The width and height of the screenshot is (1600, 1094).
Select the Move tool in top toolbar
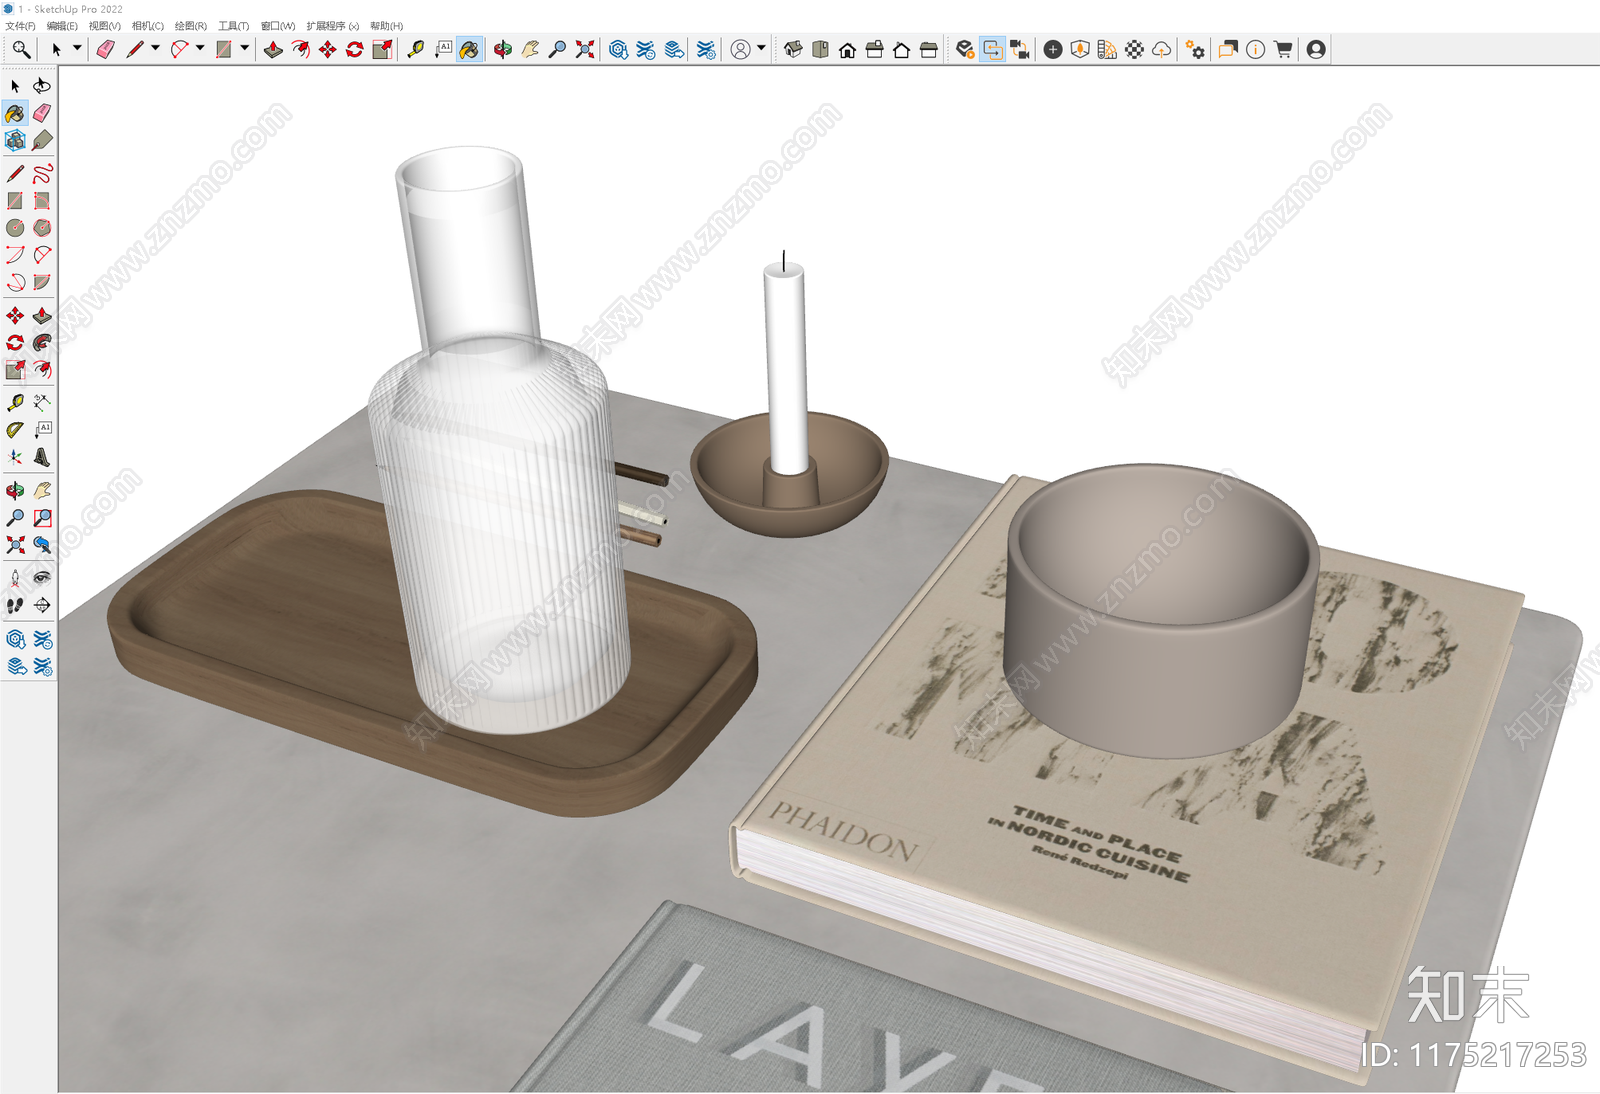tap(327, 49)
